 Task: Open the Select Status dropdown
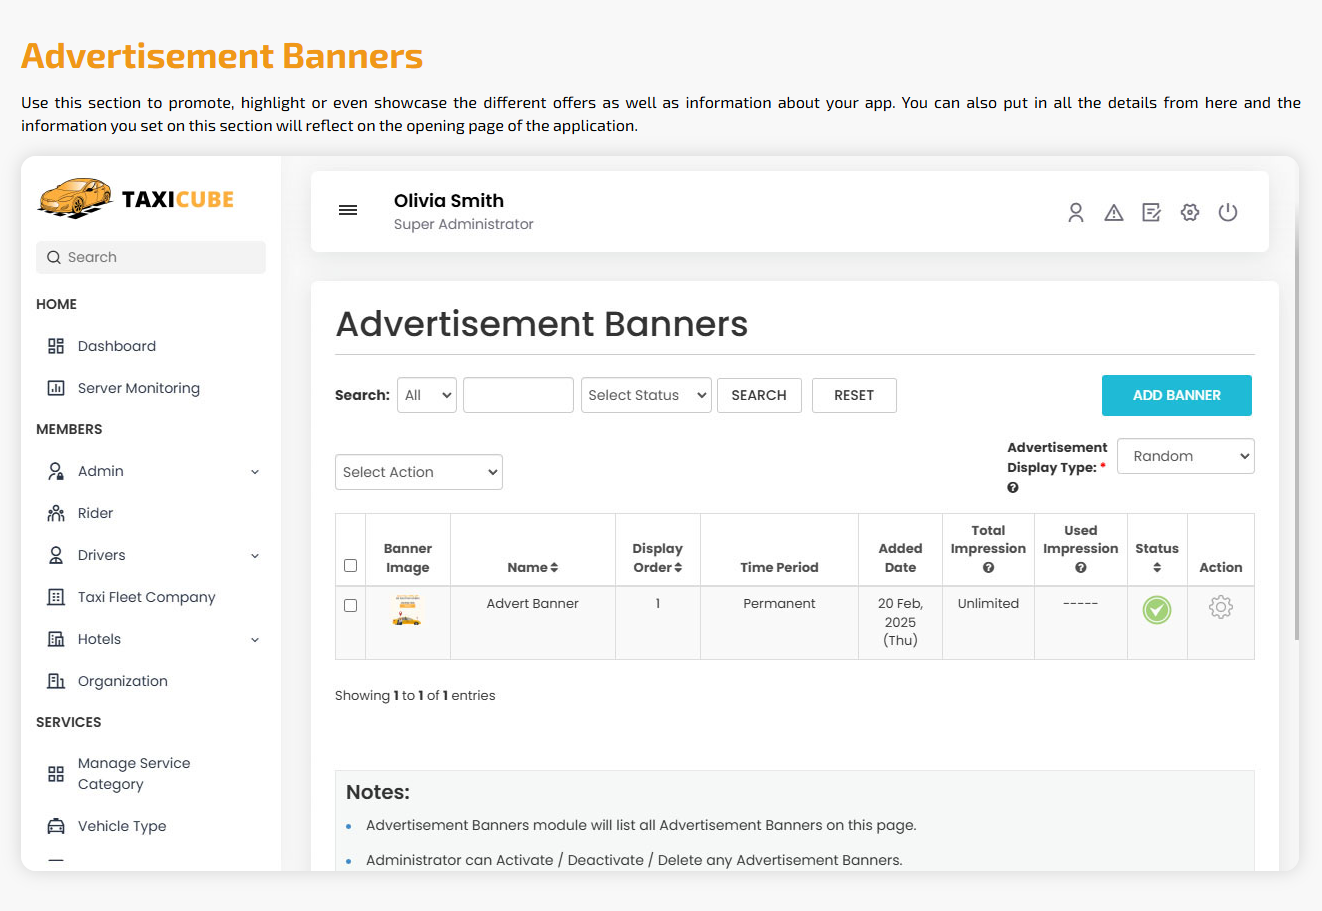tap(646, 395)
